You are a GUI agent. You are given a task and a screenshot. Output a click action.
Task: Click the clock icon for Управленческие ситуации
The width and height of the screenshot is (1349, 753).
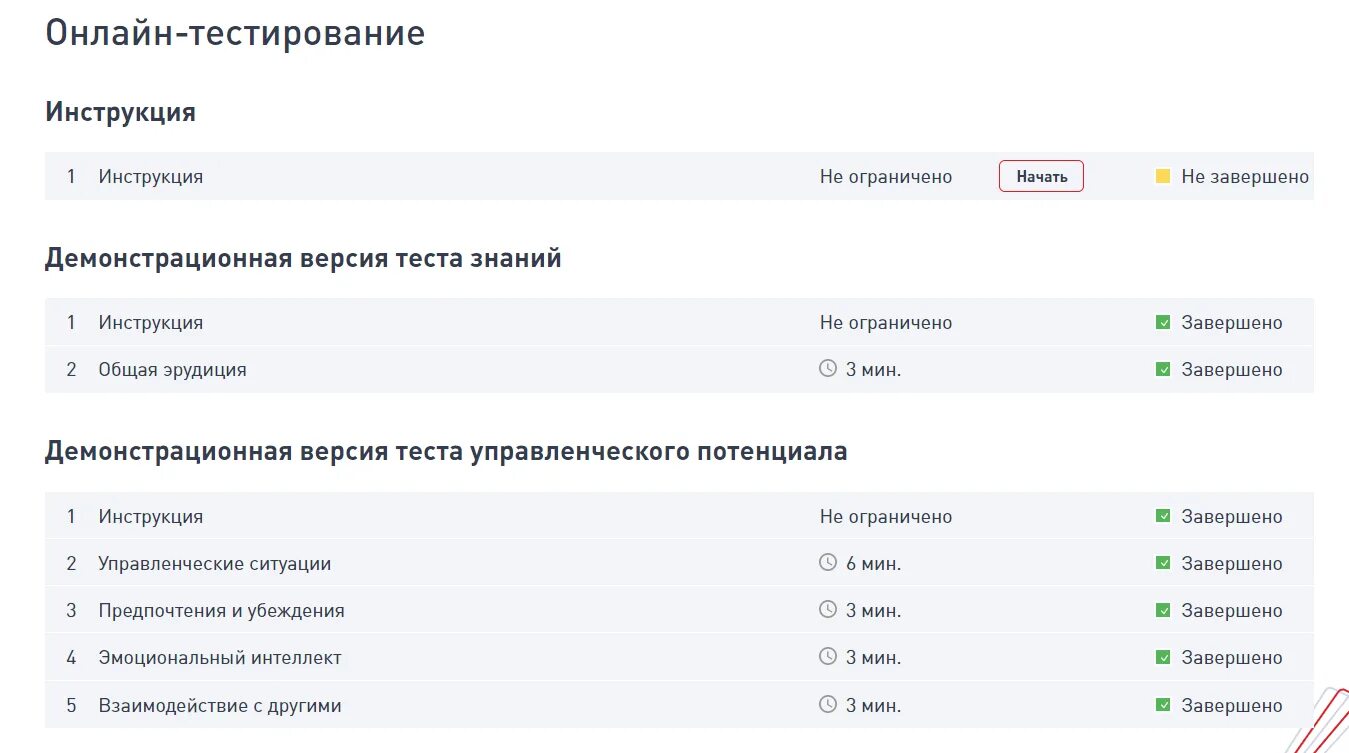(x=828, y=563)
